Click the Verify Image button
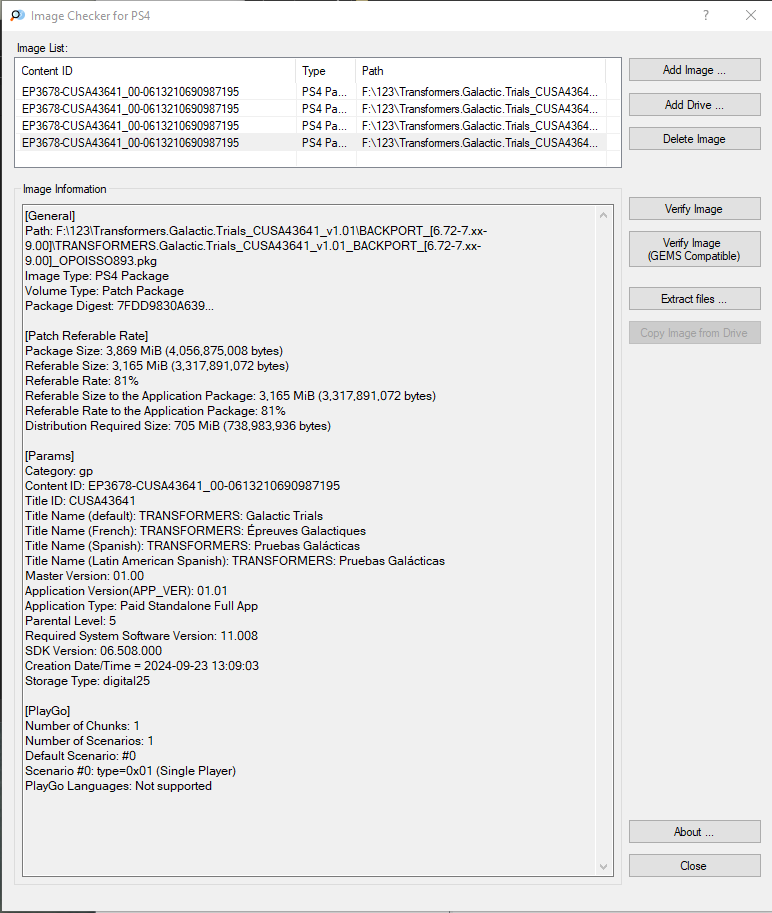The width and height of the screenshot is (772, 913). pos(695,208)
